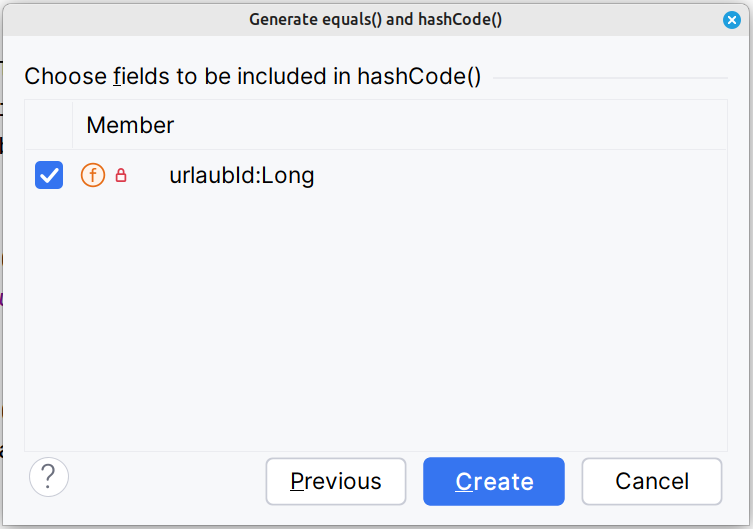Click the 'Generate equals() and hashCode()' title text
The width and height of the screenshot is (753, 529).
[375, 19]
